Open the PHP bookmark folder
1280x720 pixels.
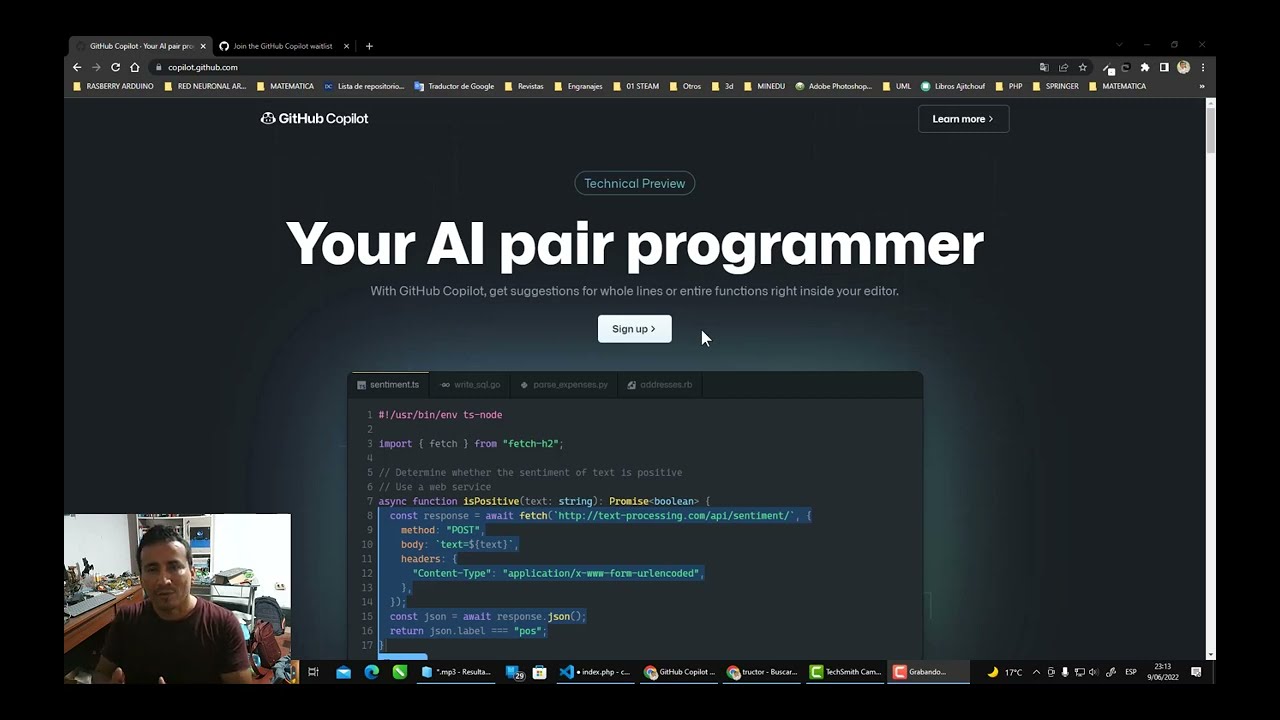tap(1009, 86)
